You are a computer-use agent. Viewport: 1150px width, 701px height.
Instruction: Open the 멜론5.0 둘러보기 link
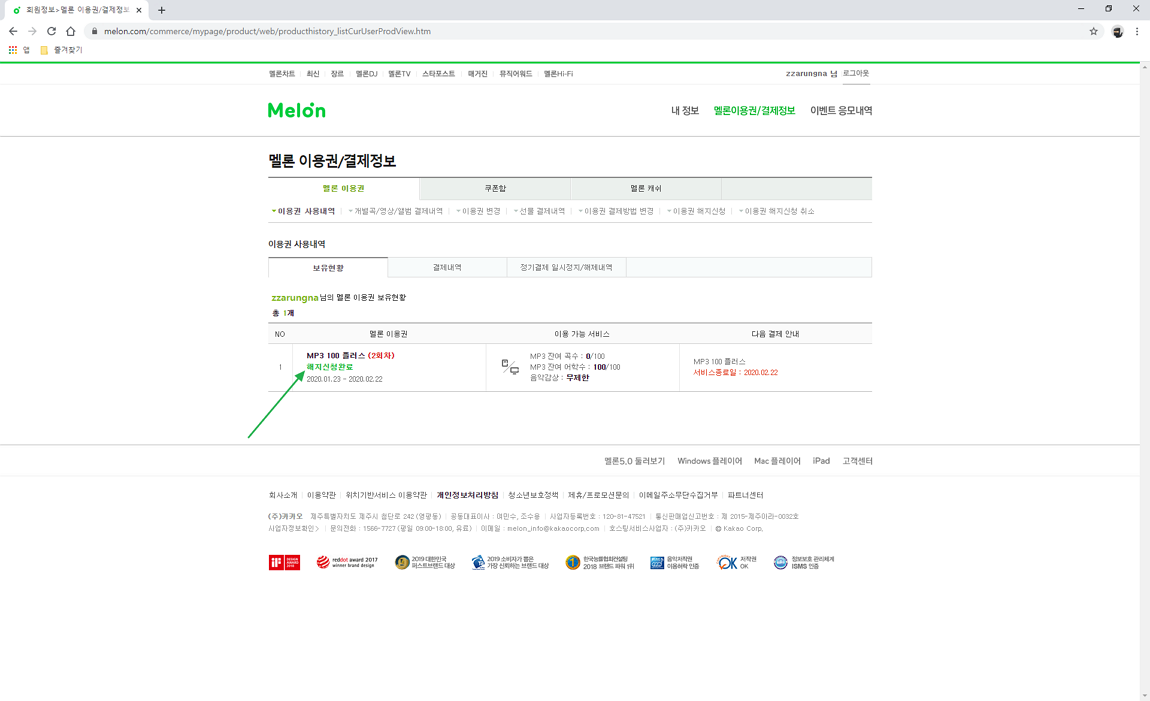[634, 461]
